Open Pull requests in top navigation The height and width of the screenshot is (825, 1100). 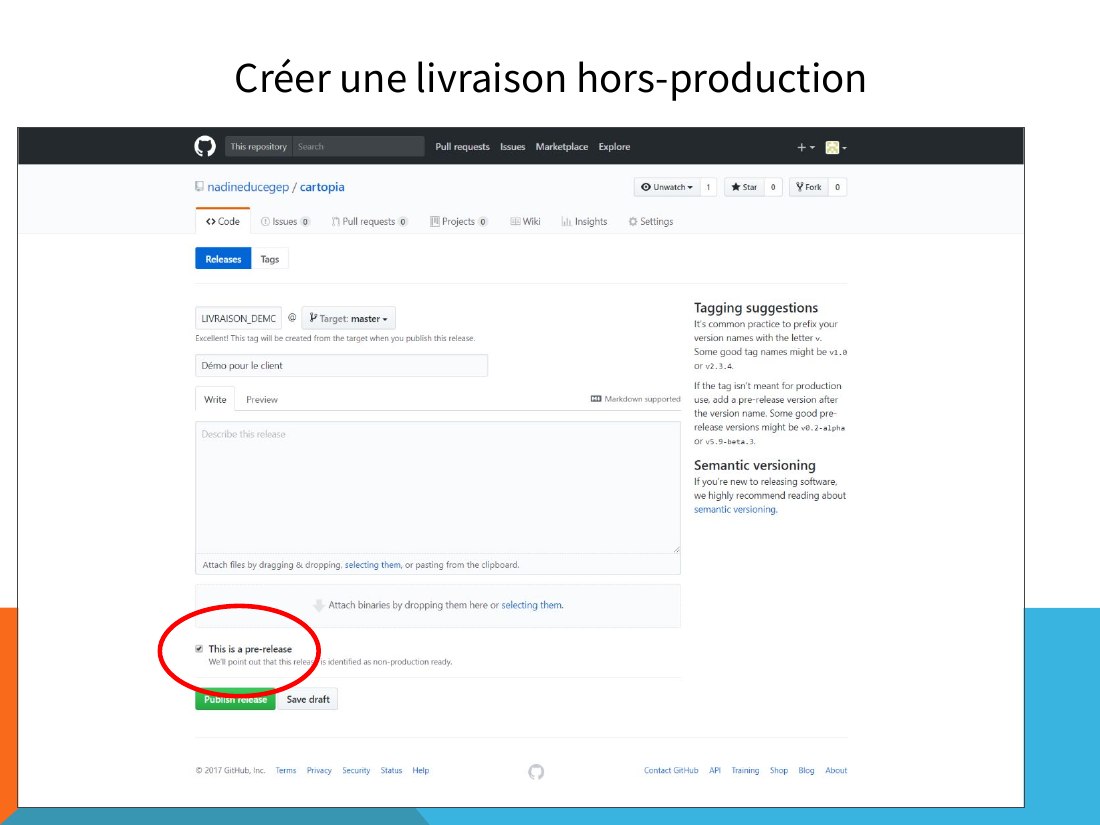tap(462, 147)
